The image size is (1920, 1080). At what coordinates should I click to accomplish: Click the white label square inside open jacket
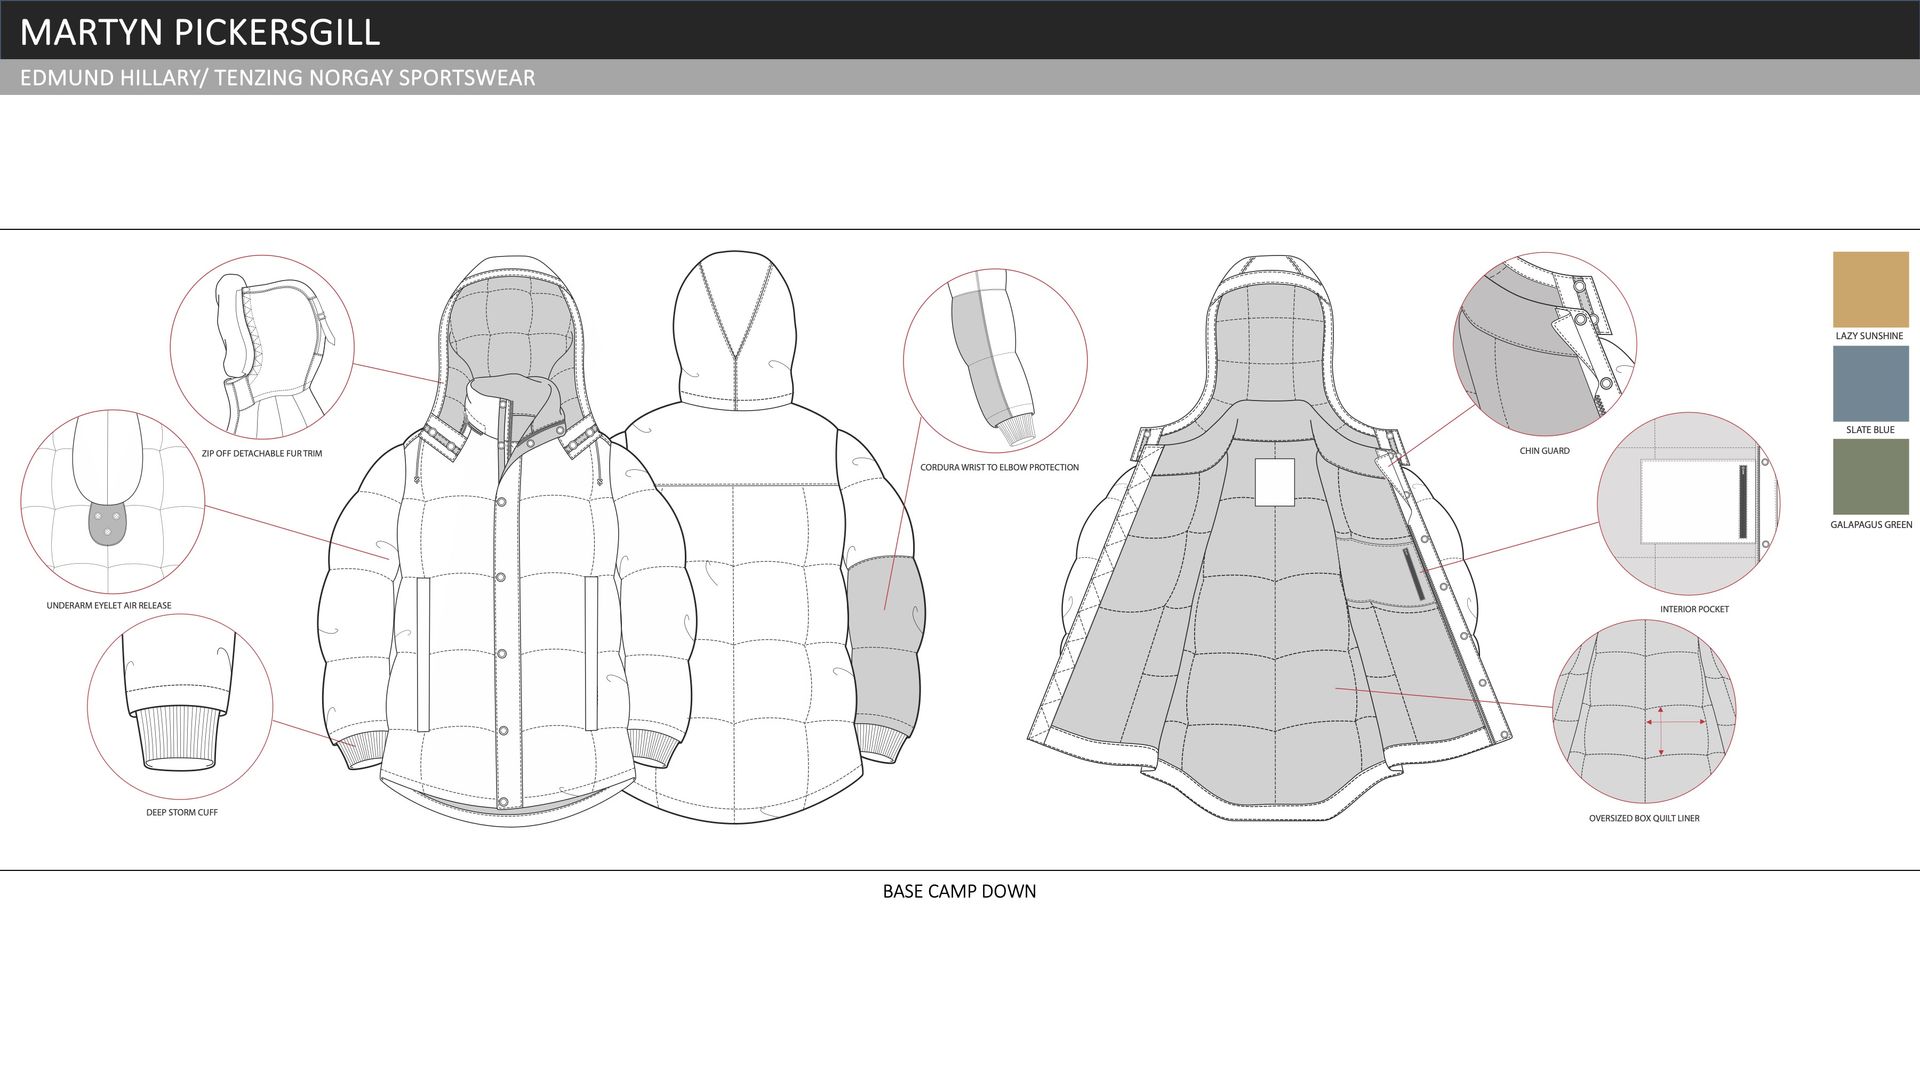[x=1274, y=482]
